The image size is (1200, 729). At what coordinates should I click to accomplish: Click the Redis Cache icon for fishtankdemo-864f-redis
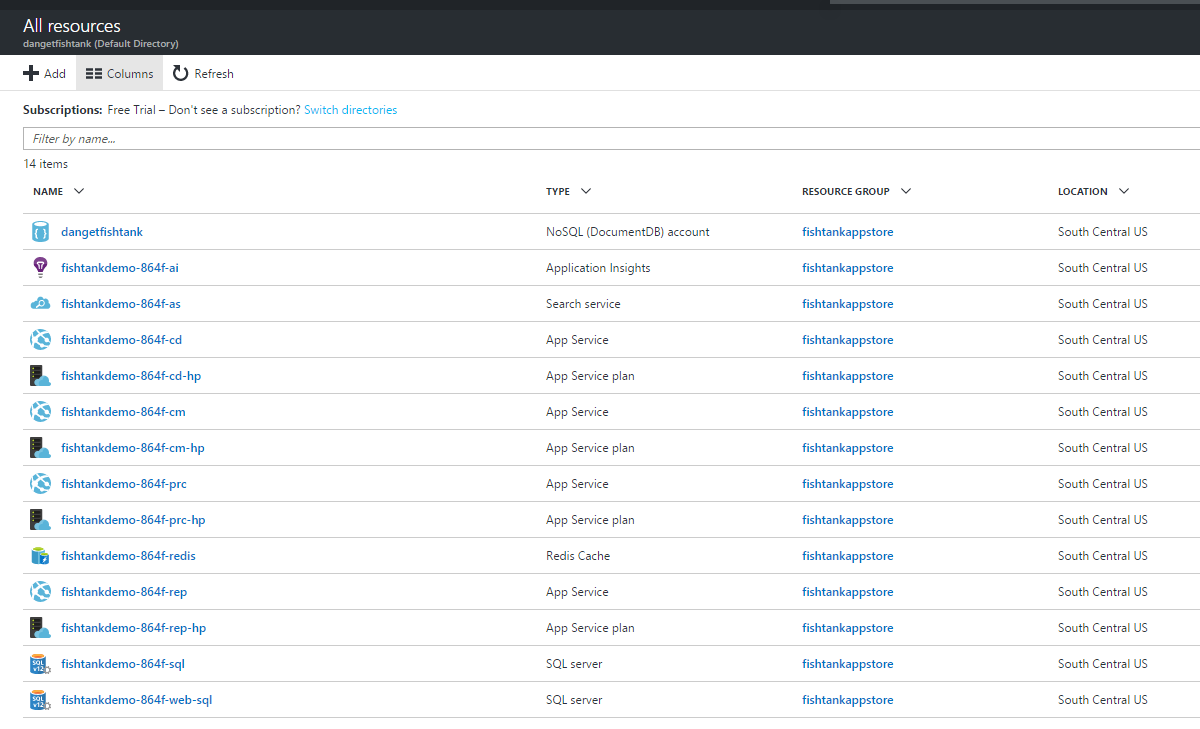click(x=40, y=556)
